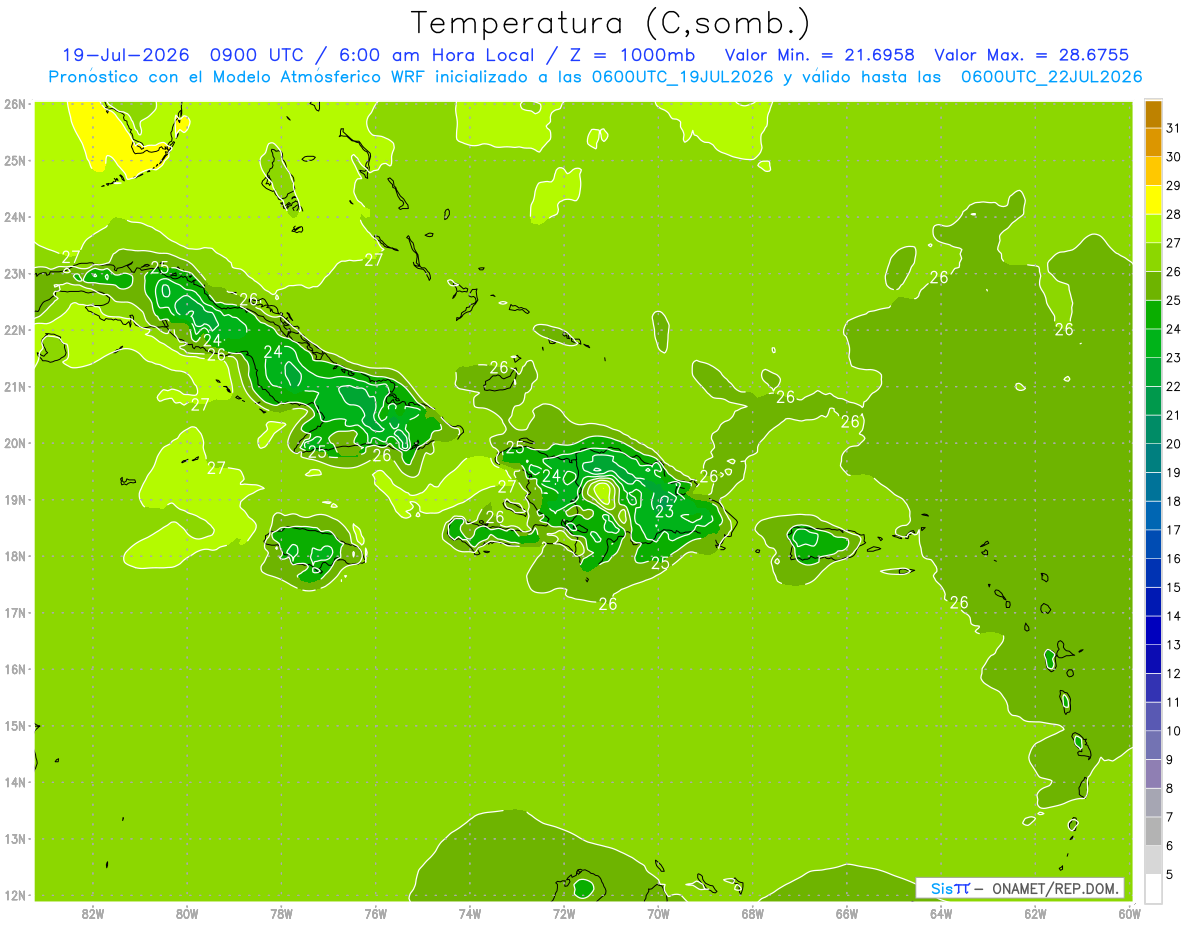Click the '21N' latitude axis label
The width and height of the screenshot is (1200, 927).
pos(14,386)
